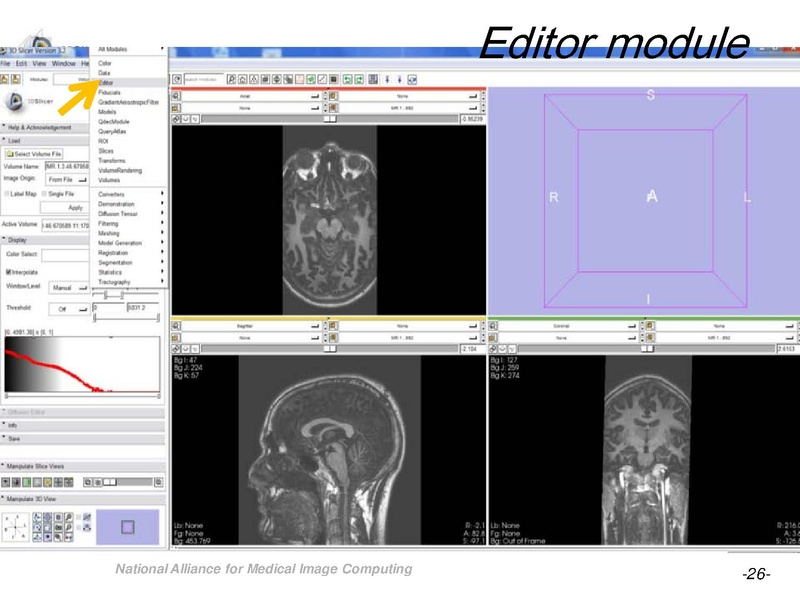800x600 pixels.
Task: Click the camera snapshot icon in 3D controls
Action: tap(58, 528)
